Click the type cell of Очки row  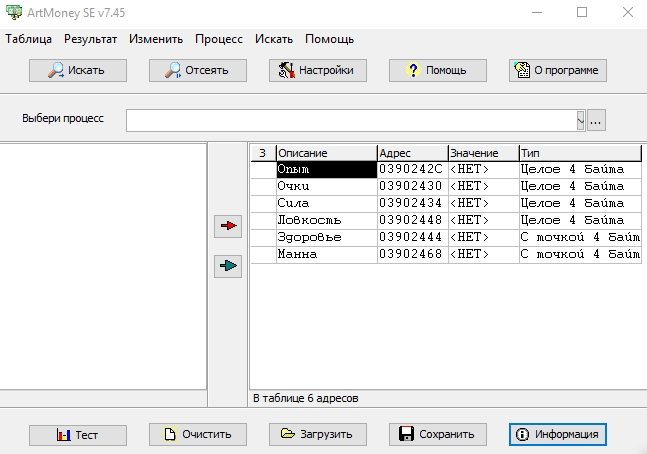pyautogui.click(x=580, y=187)
